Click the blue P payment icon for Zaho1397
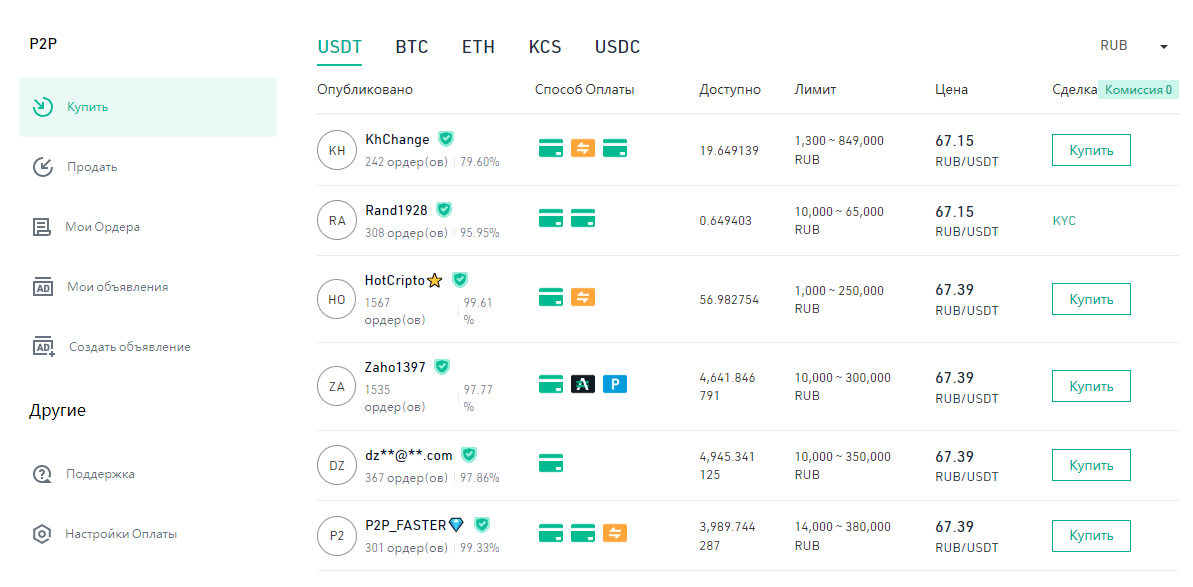This screenshot has width=1193, height=587. pyautogui.click(x=615, y=384)
